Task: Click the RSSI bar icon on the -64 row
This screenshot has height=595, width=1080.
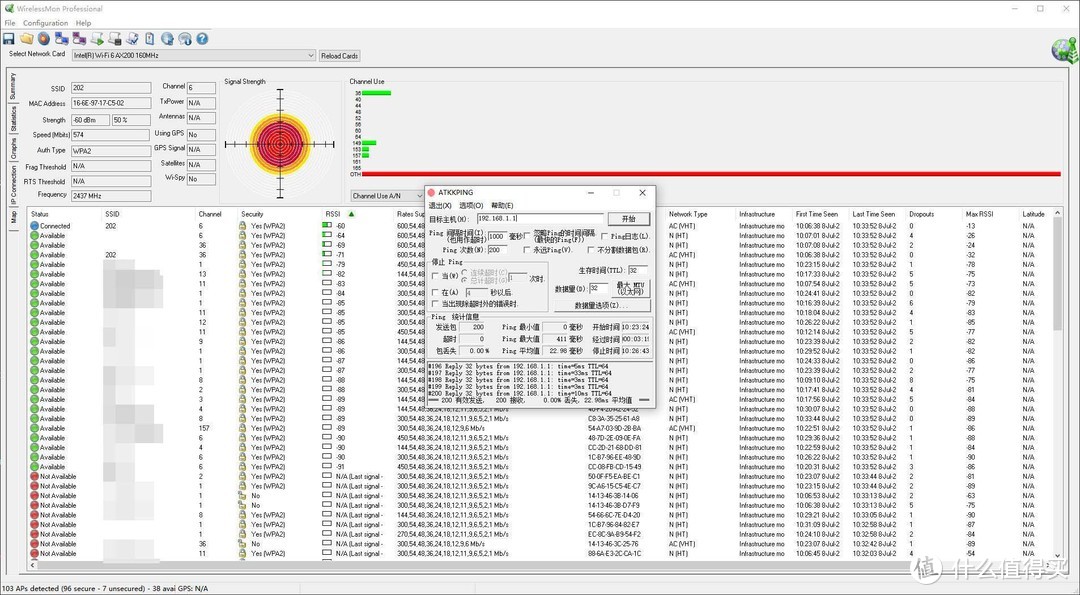Action: pyautogui.click(x=327, y=236)
